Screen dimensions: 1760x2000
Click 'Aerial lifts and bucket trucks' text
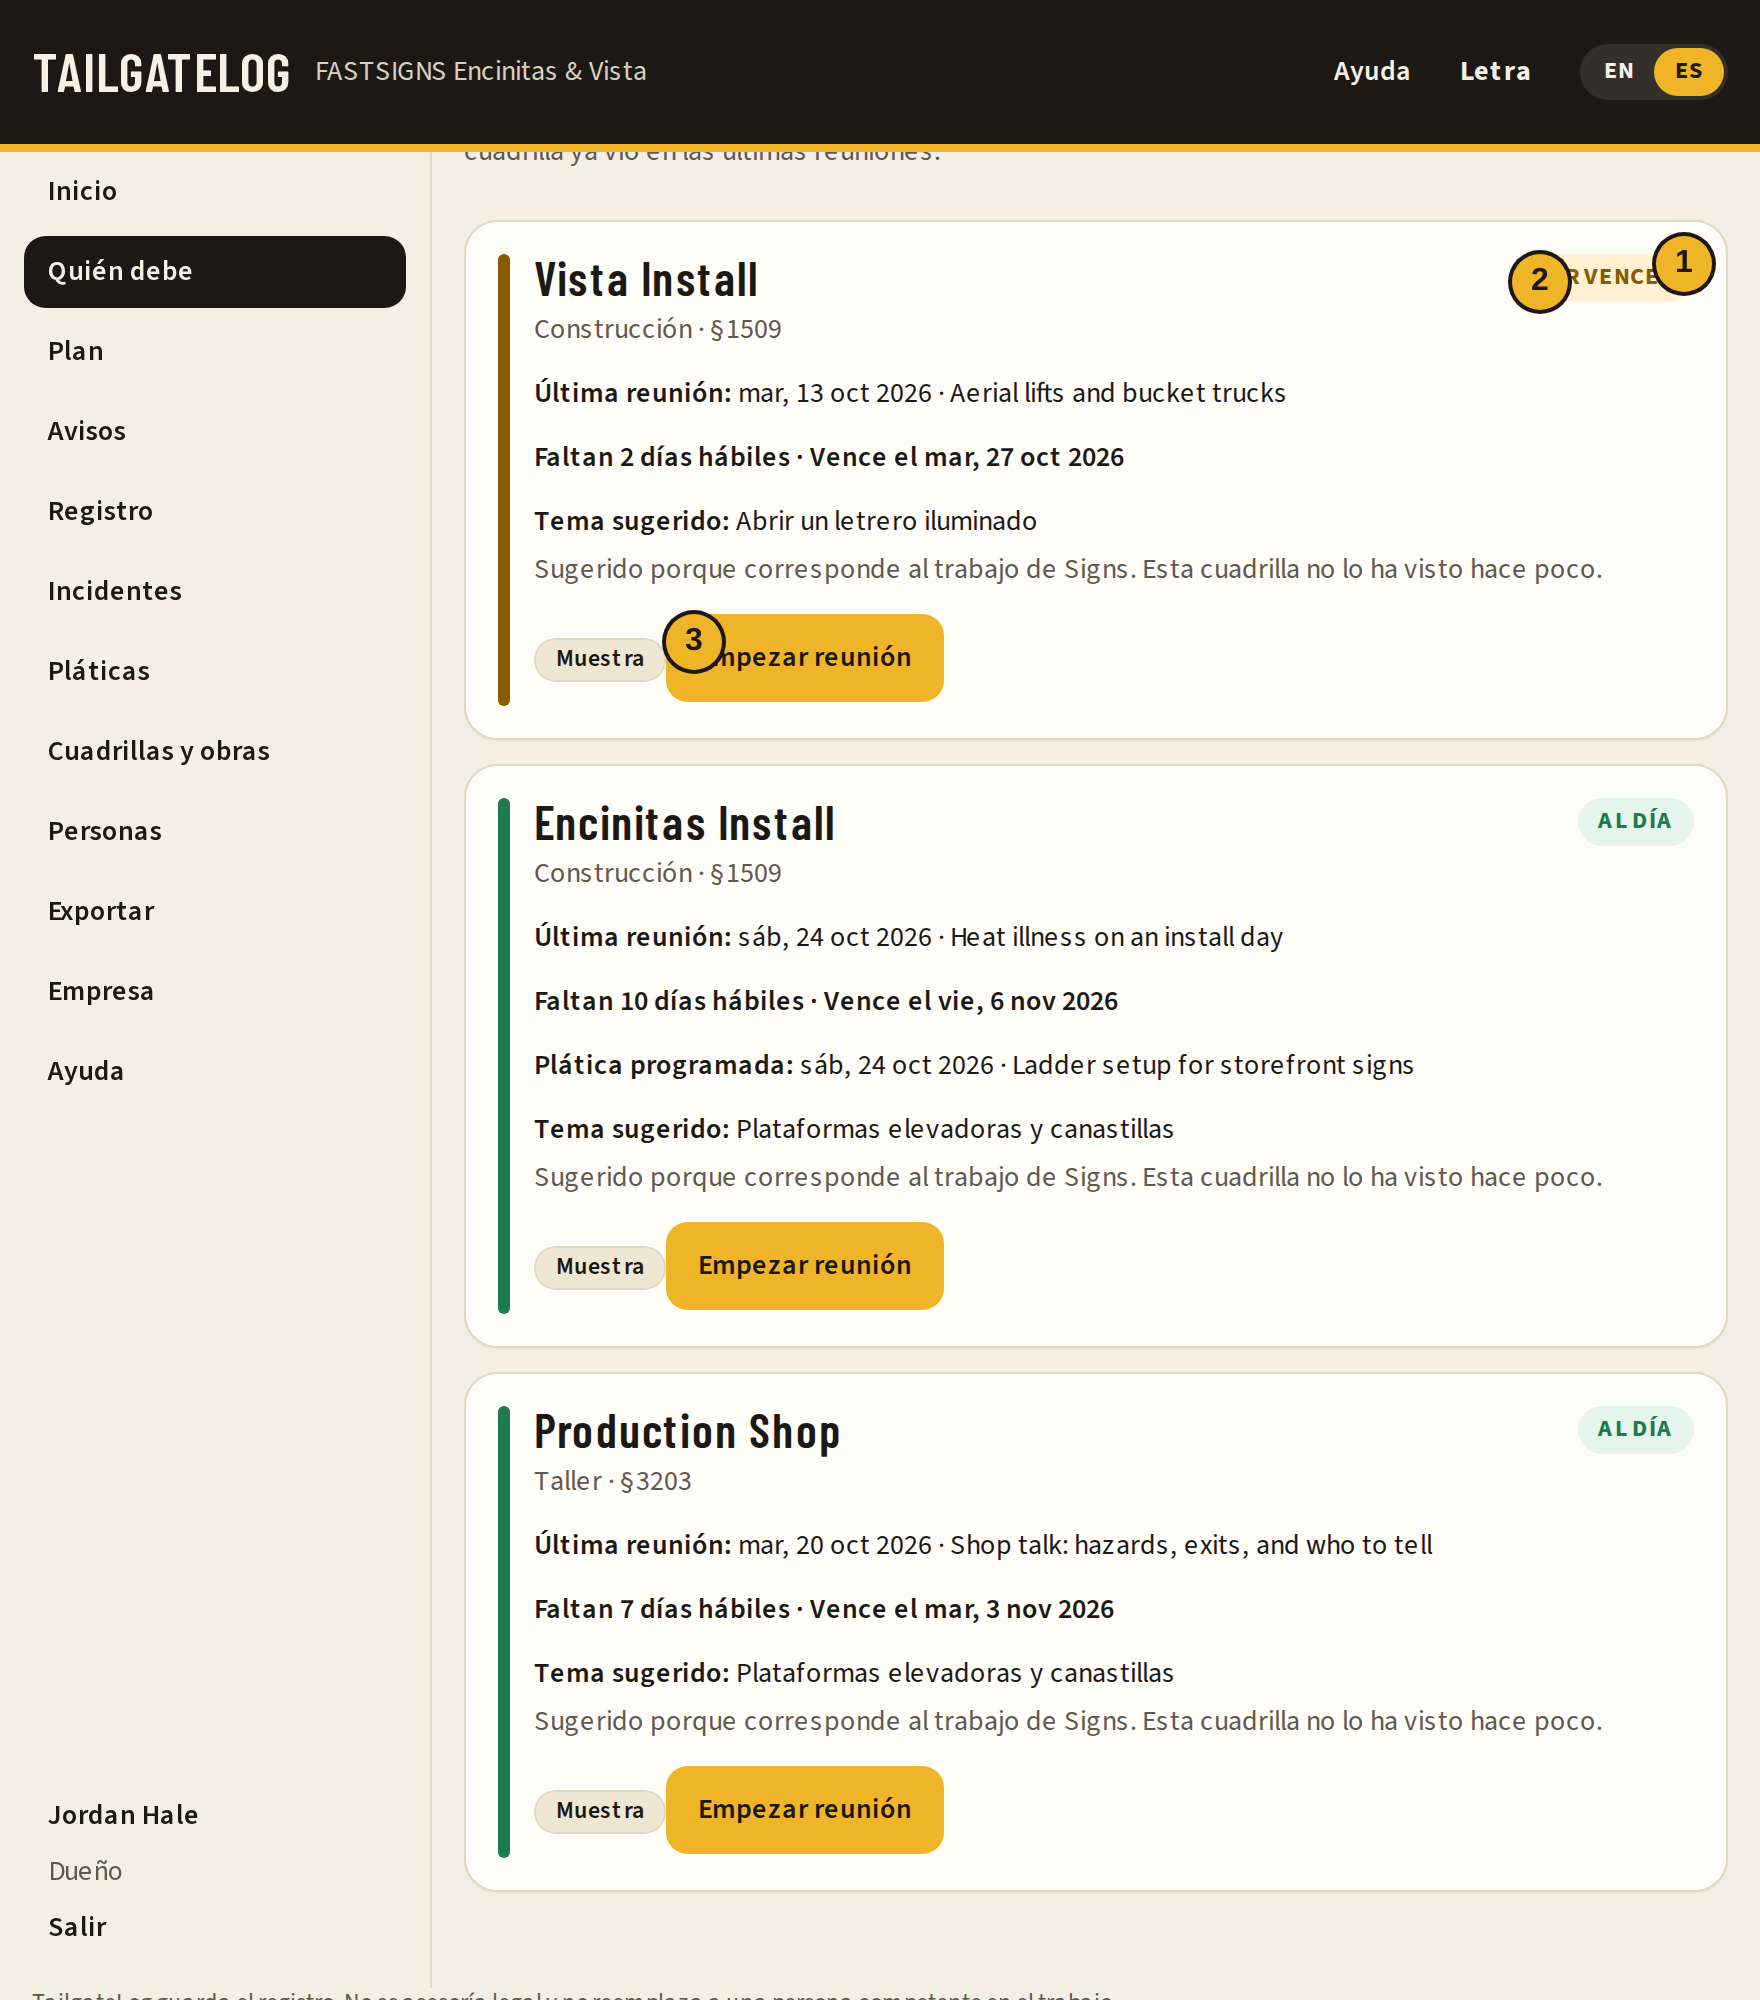tap(1118, 393)
